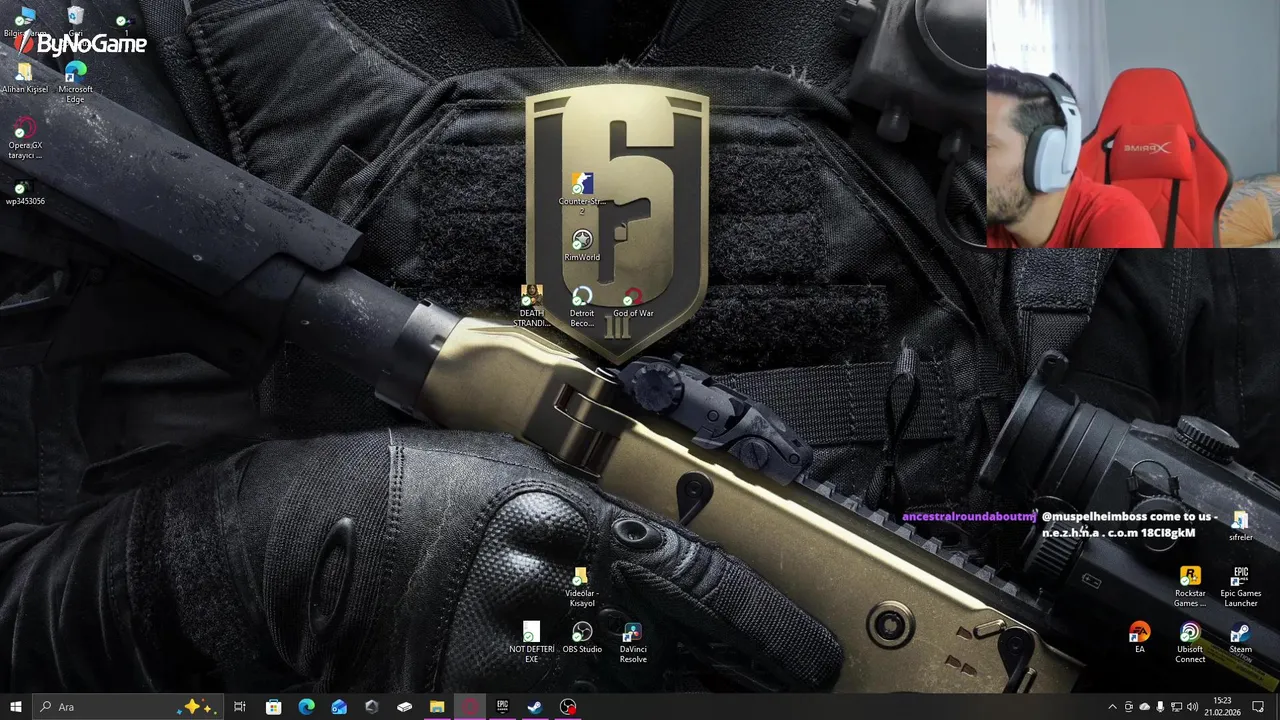This screenshot has width=1280, height=720.
Task: Open the Outlook mail taskbar icon
Action: [x=339, y=707]
